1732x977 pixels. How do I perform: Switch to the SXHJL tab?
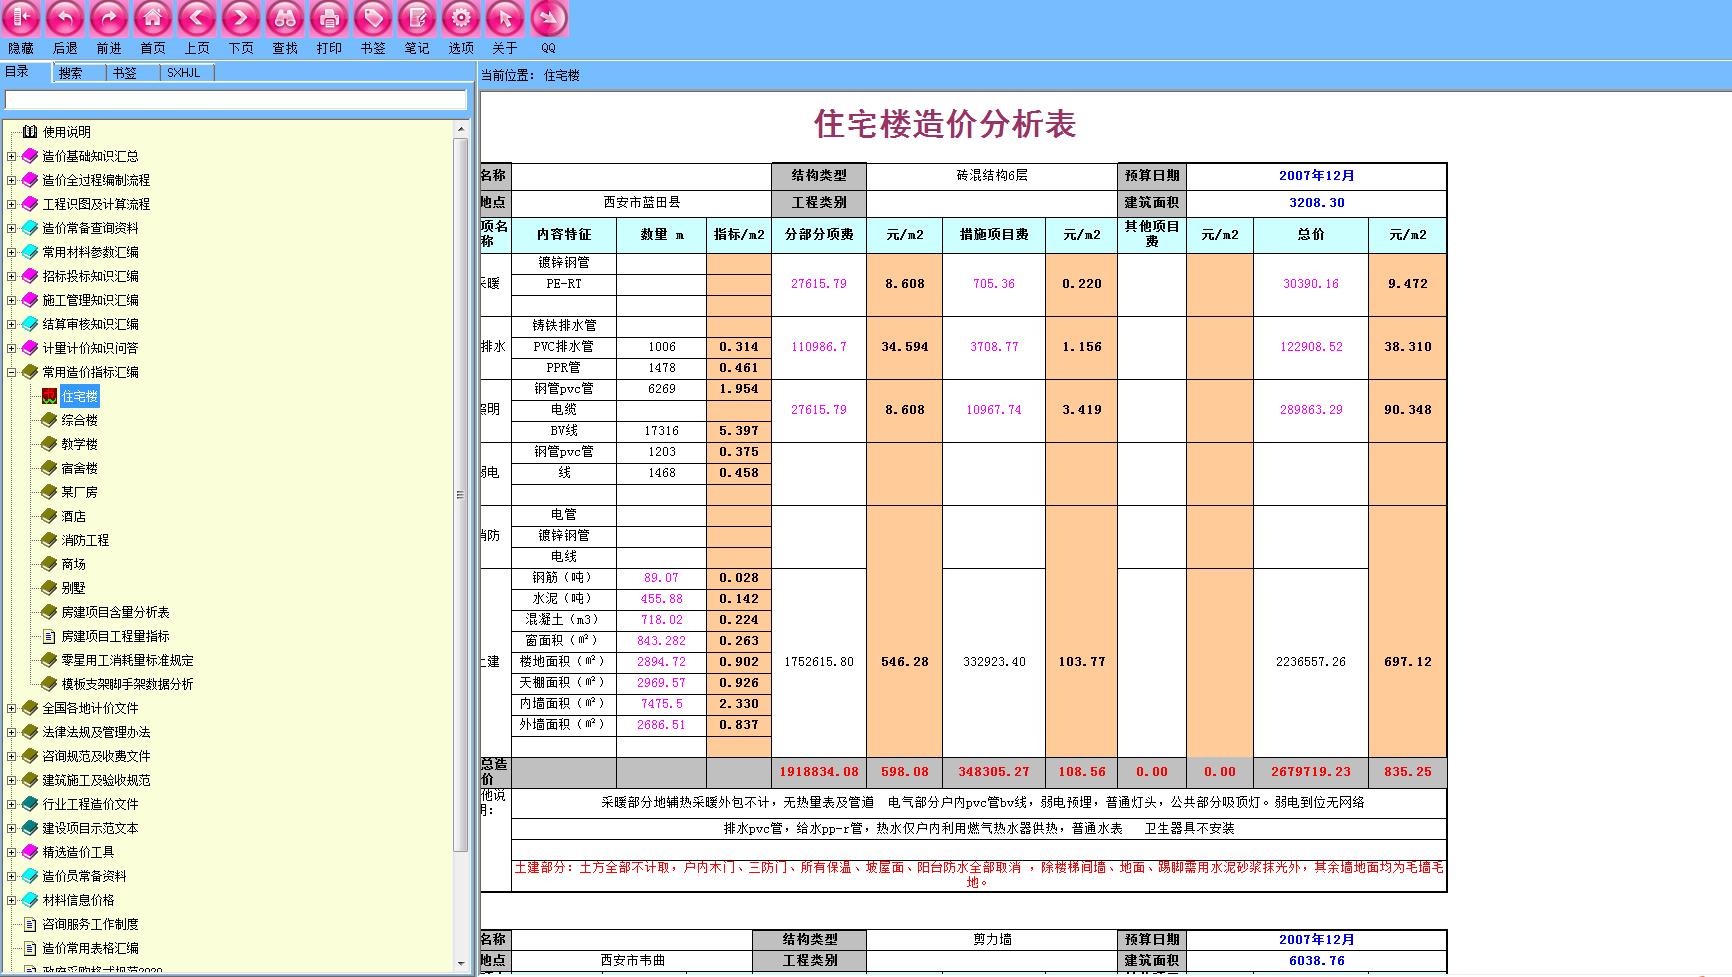pos(184,73)
